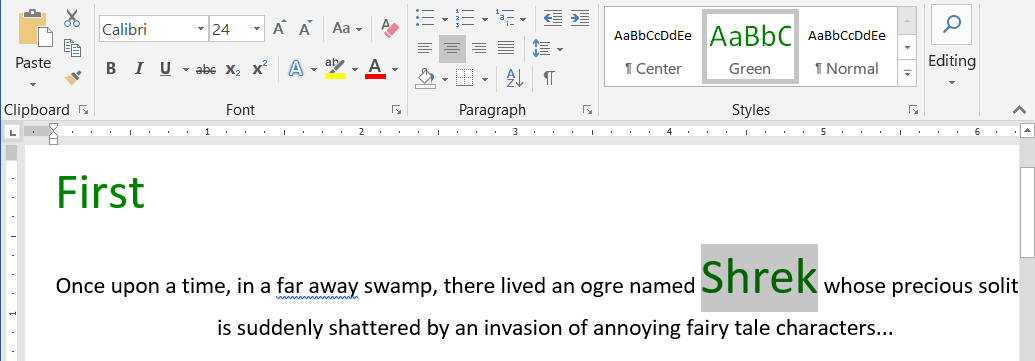Toggle Center paragraph alignment
This screenshot has width=1035, height=361.
coord(452,48)
